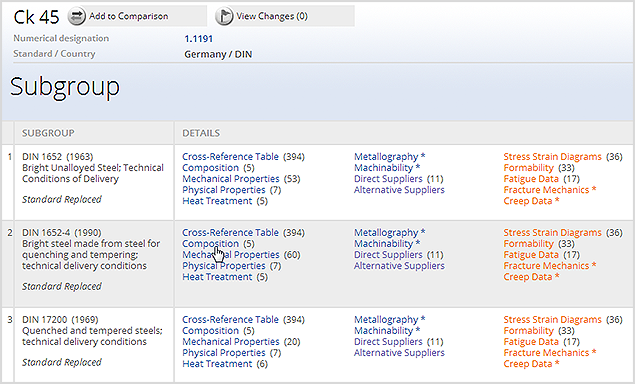Click View Changes (0) button label

point(272,16)
